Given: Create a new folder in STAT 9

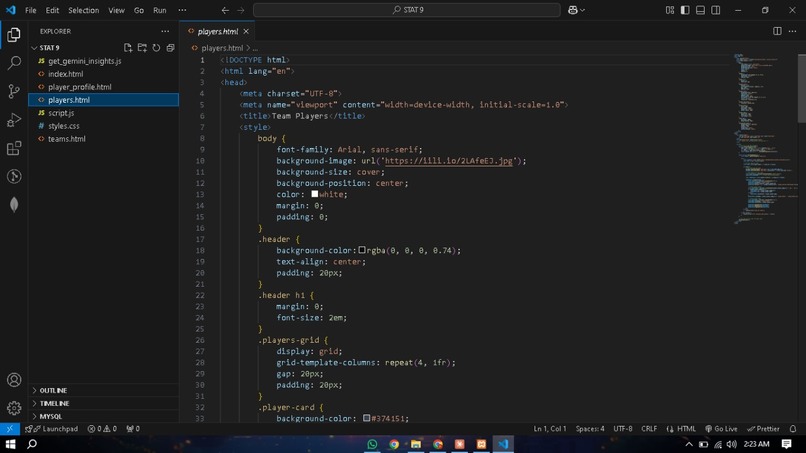Looking at the screenshot, I should [142, 48].
